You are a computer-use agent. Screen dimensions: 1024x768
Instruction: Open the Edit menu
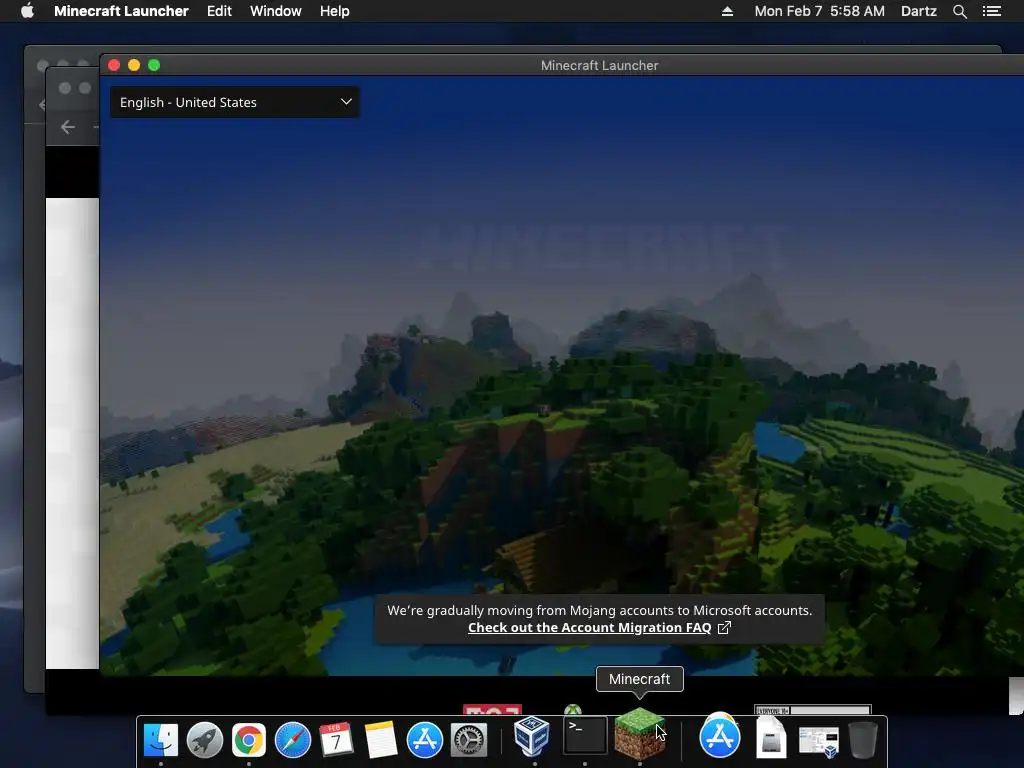pos(219,11)
